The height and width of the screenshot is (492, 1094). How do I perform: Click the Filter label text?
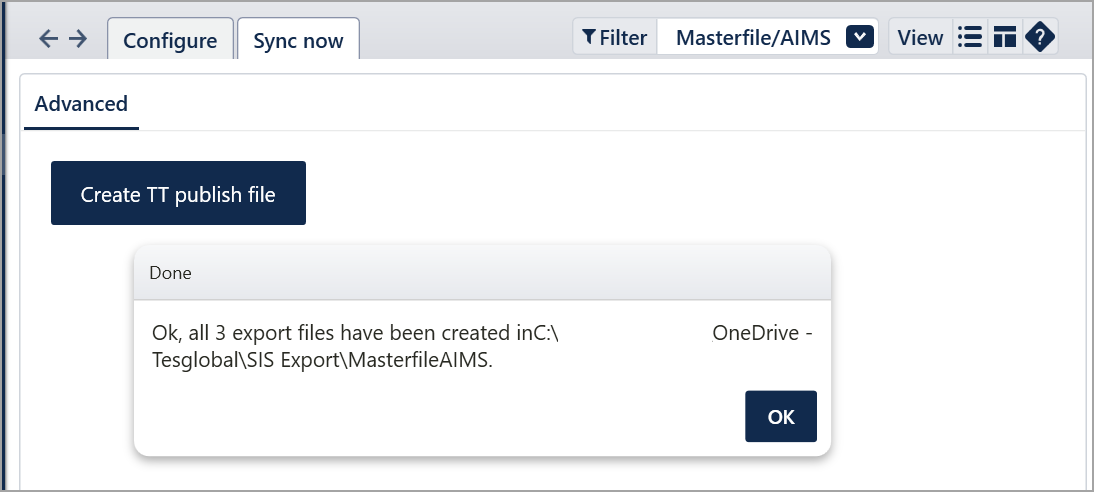pos(623,38)
